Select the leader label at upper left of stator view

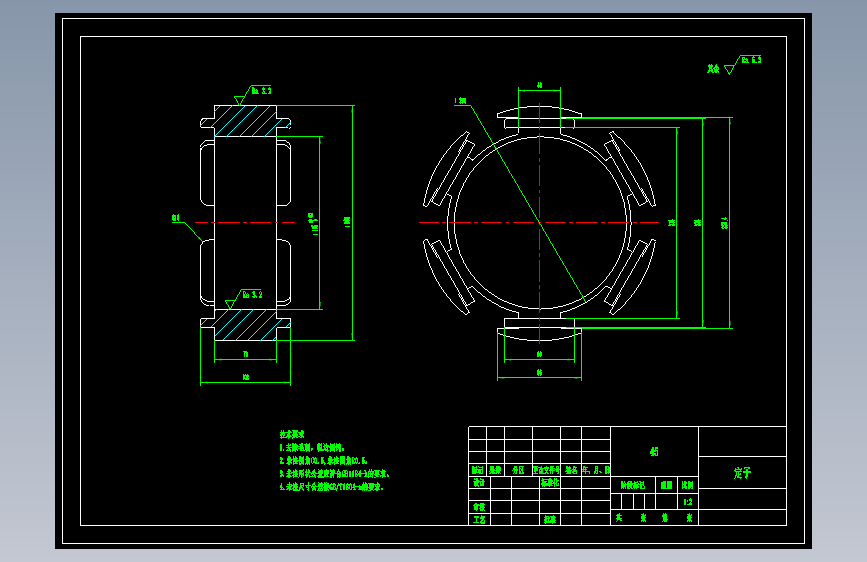click(x=460, y=101)
